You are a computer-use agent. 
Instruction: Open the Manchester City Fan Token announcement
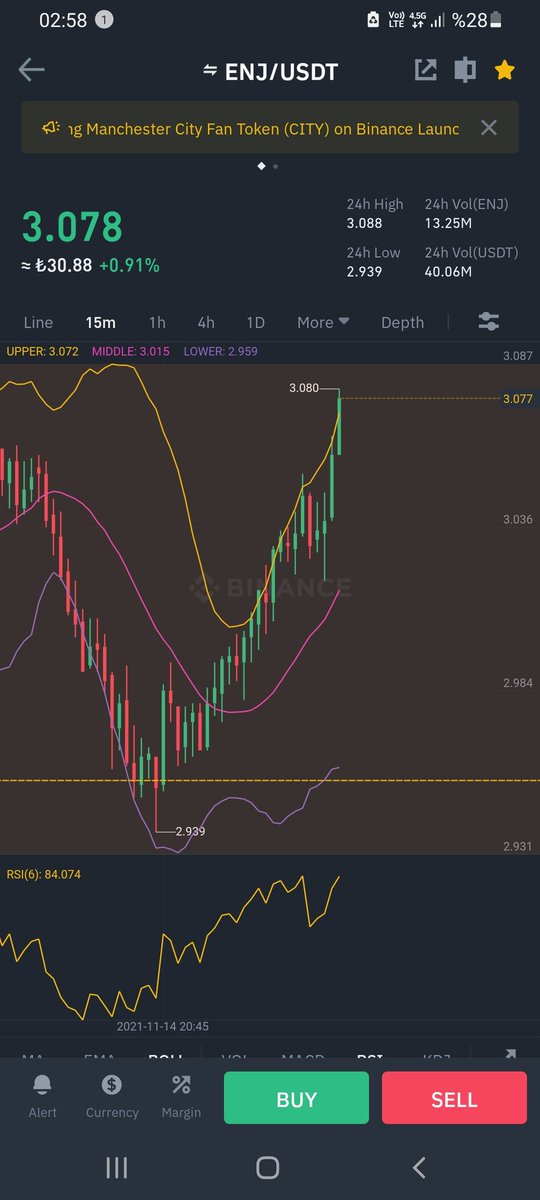264,128
